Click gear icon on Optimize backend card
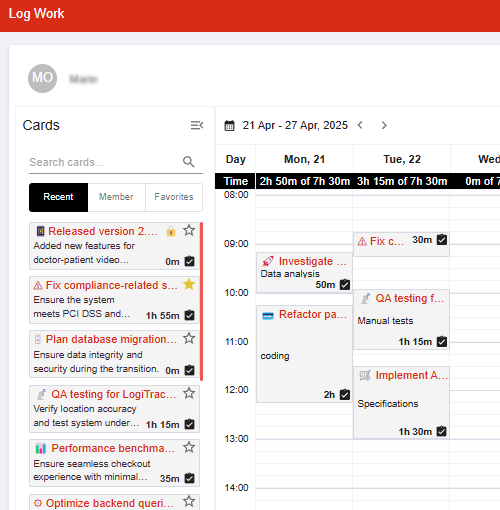500x510 pixels. tap(38, 503)
